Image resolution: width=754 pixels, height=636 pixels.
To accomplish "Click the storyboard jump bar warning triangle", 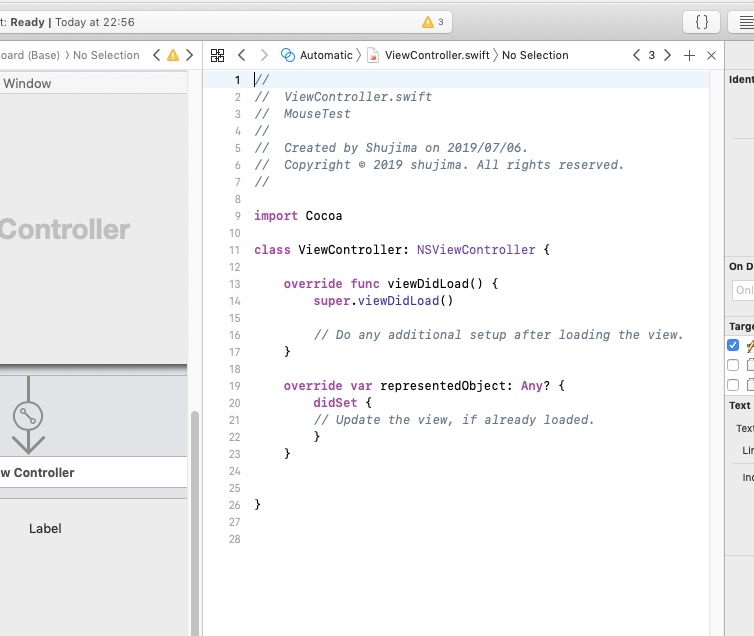I will [173, 55].
